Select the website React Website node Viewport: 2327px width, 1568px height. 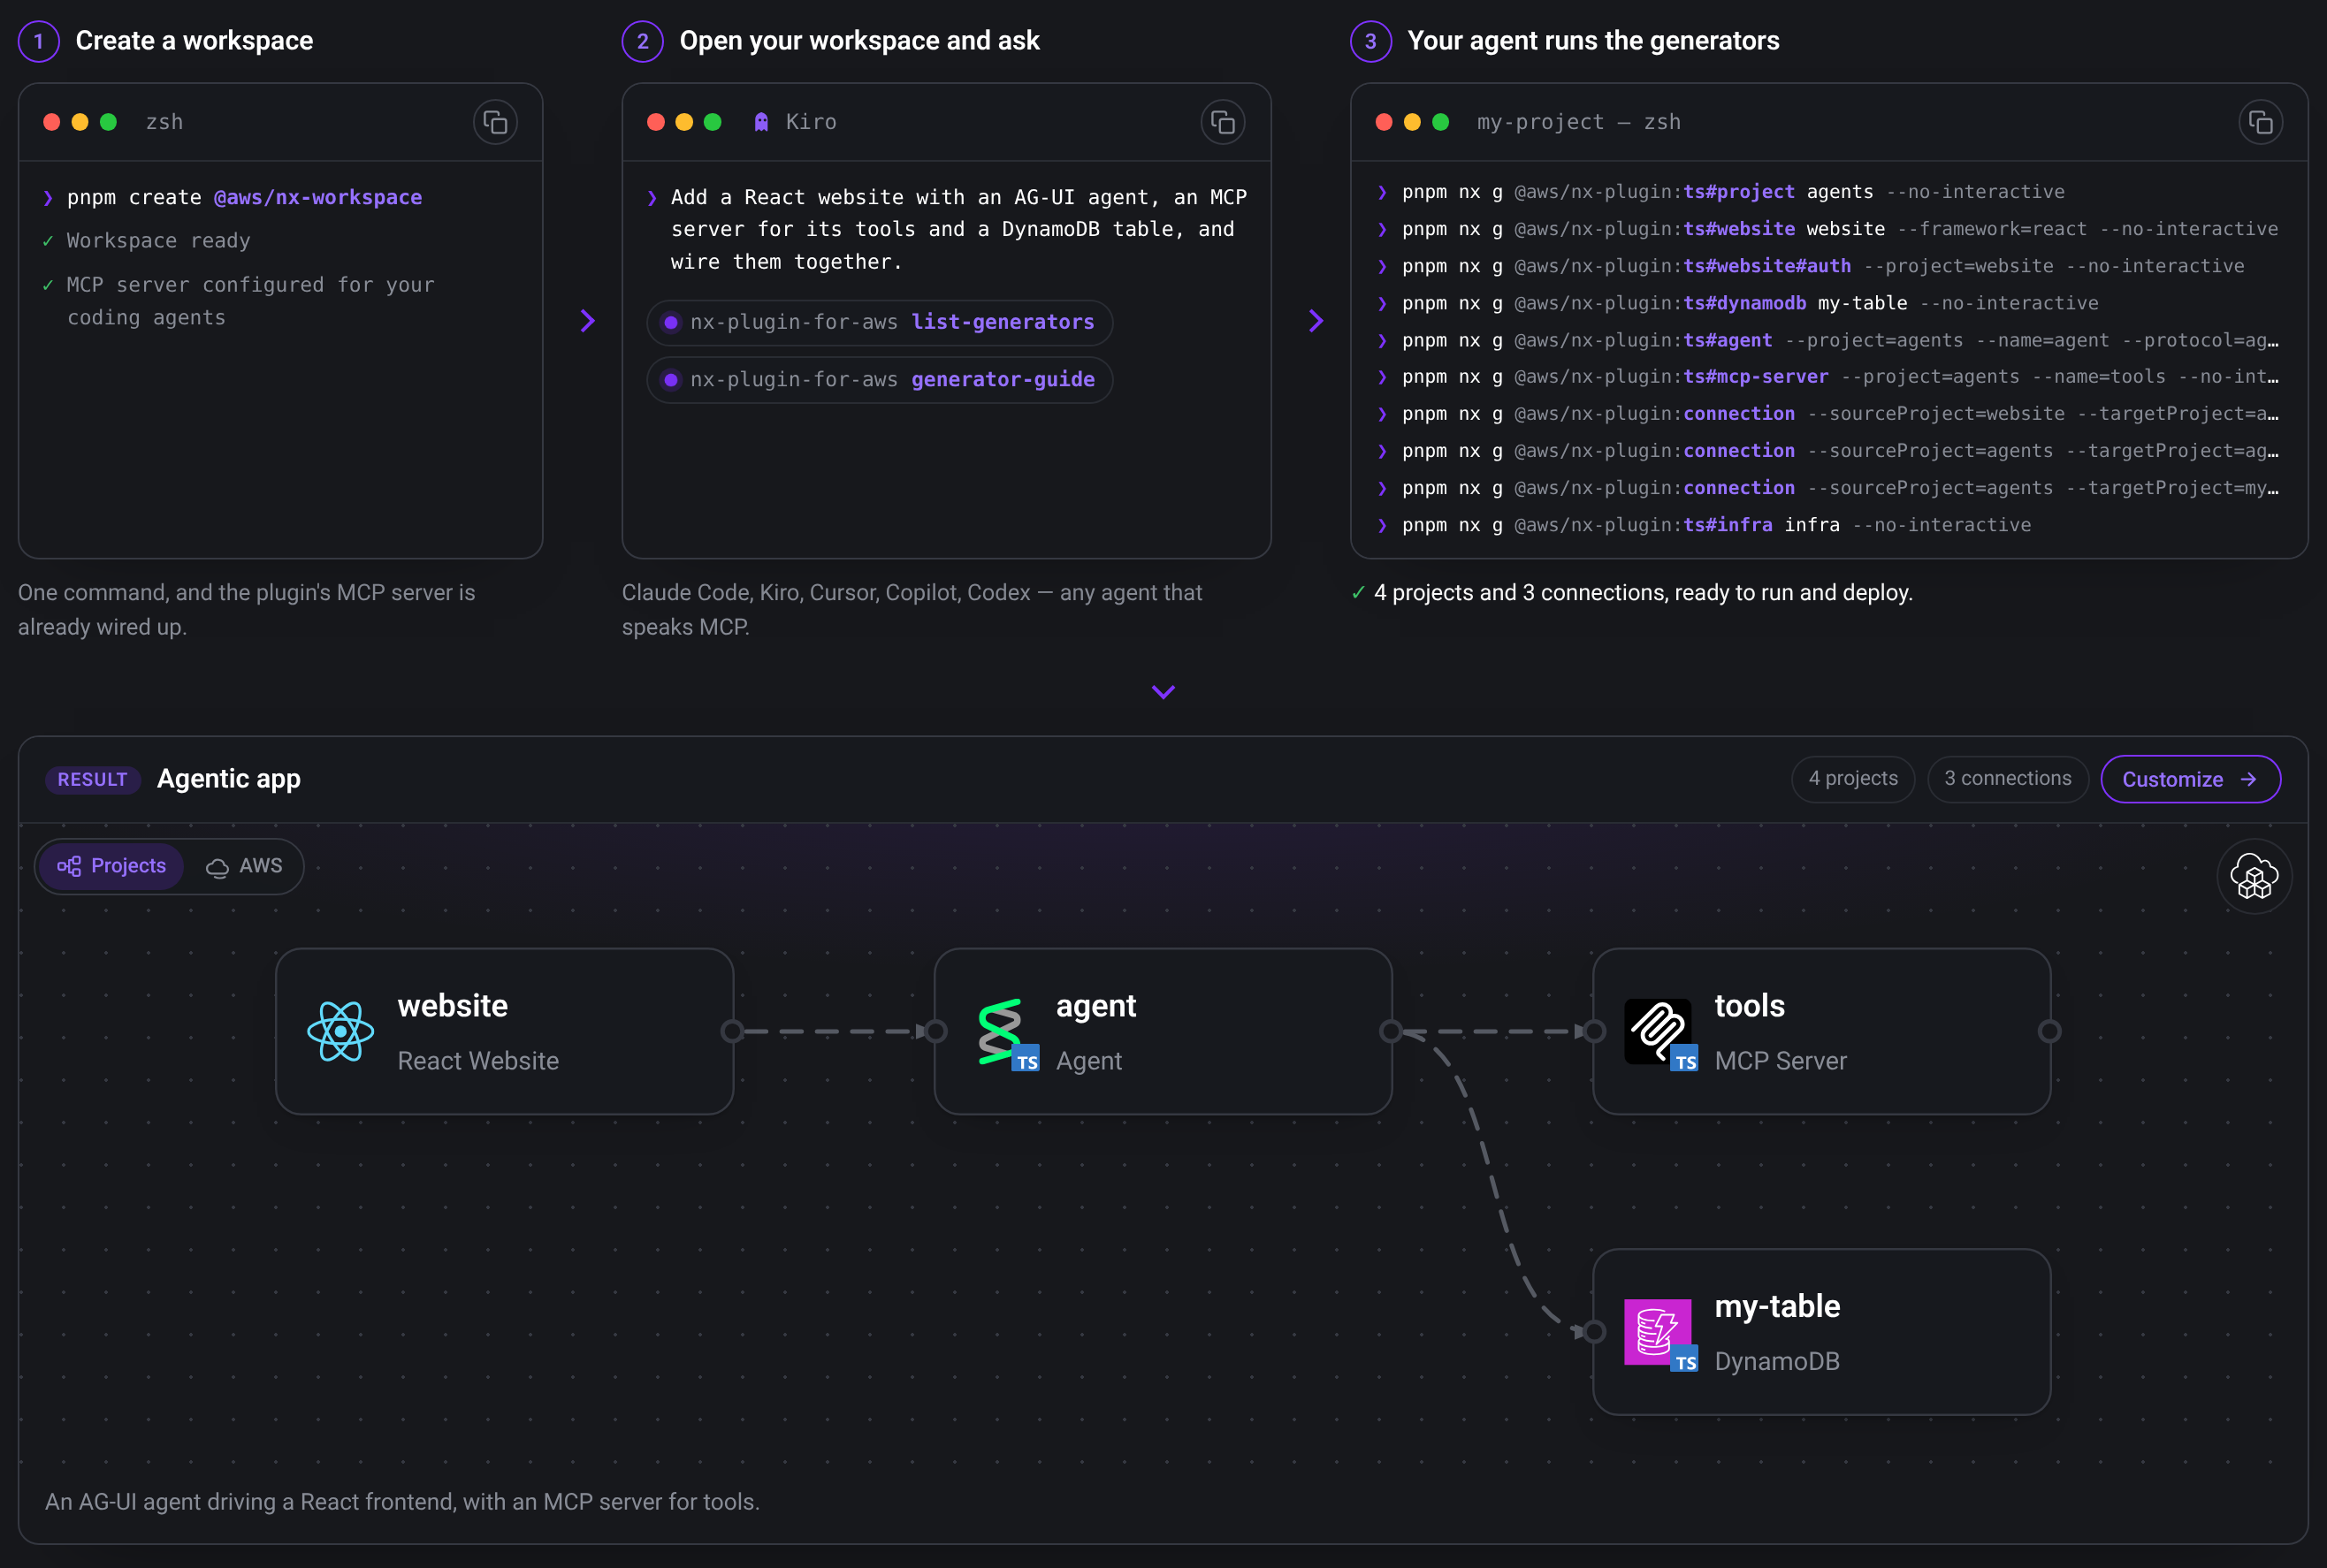point(504,1031)
